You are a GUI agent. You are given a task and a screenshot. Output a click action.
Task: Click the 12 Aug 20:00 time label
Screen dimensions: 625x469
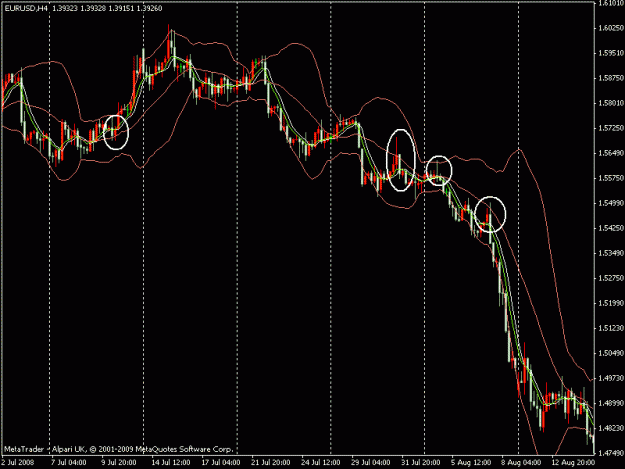click(573, 463)
